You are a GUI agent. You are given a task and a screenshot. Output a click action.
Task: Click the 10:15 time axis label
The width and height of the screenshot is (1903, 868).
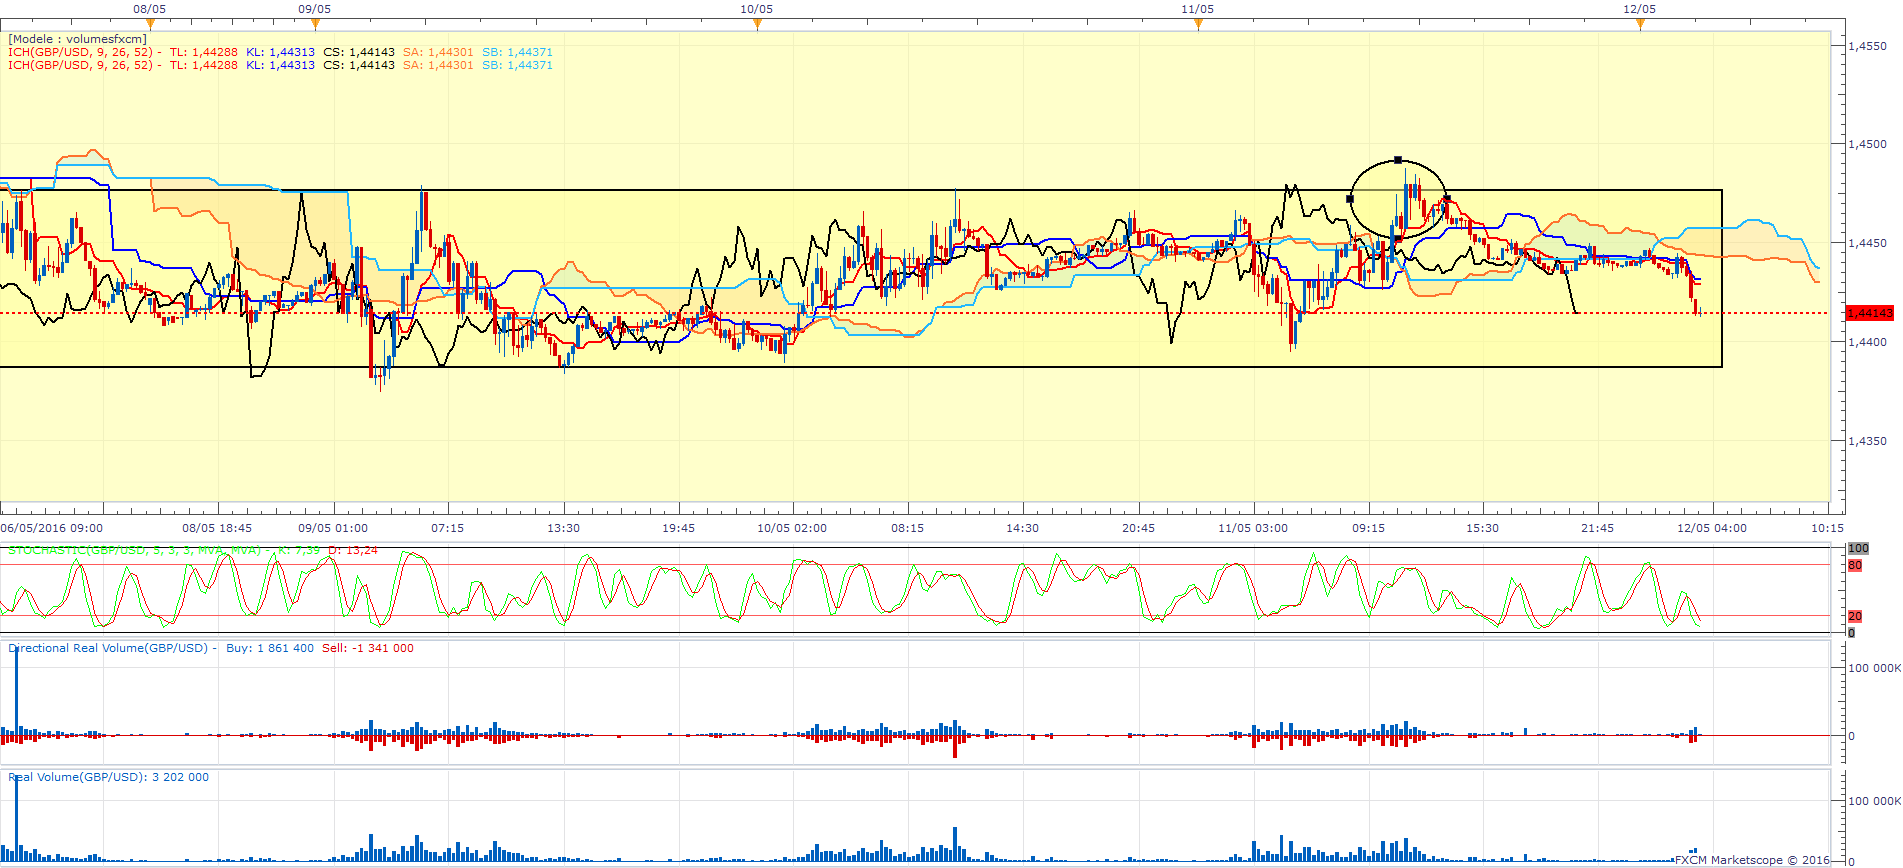[1828, 528]
